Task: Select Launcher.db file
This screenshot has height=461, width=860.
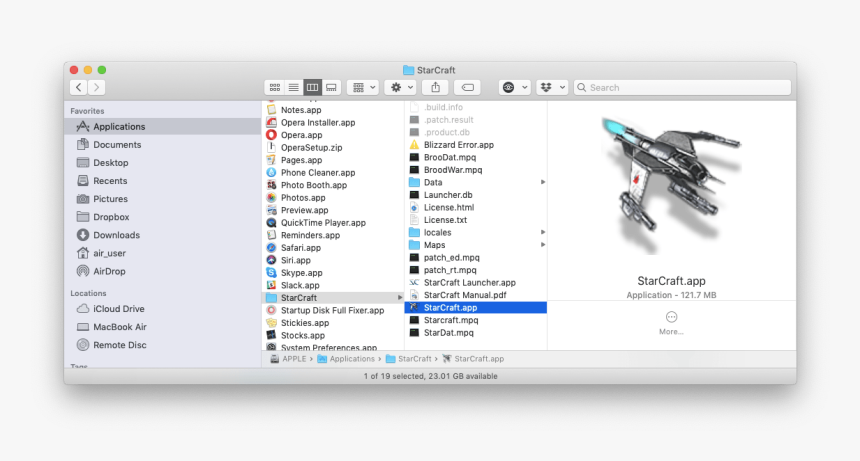Action: coord(476,195)
